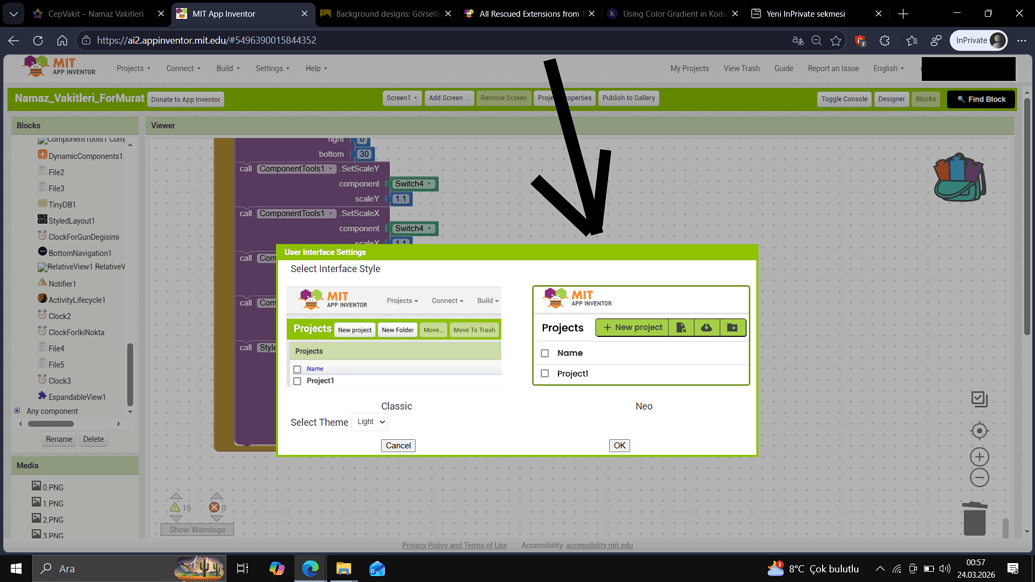Image resolution: width=1035 pixels, height=582 pixels.
Task: Open the Switch4 dropdown on SetScaleY block
Action: click(413, 184)
